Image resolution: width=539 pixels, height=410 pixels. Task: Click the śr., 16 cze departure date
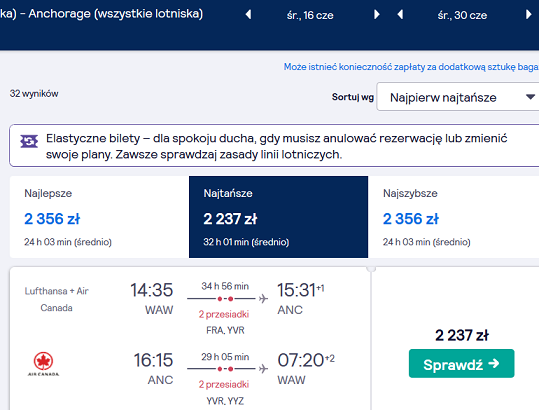click(310, 15)
